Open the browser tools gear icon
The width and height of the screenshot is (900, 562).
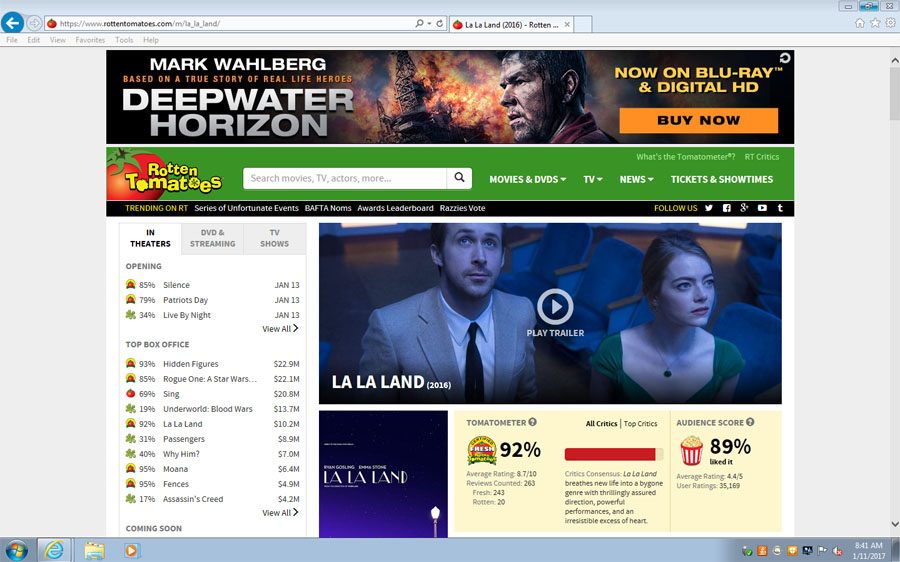(x=890, y=23)
